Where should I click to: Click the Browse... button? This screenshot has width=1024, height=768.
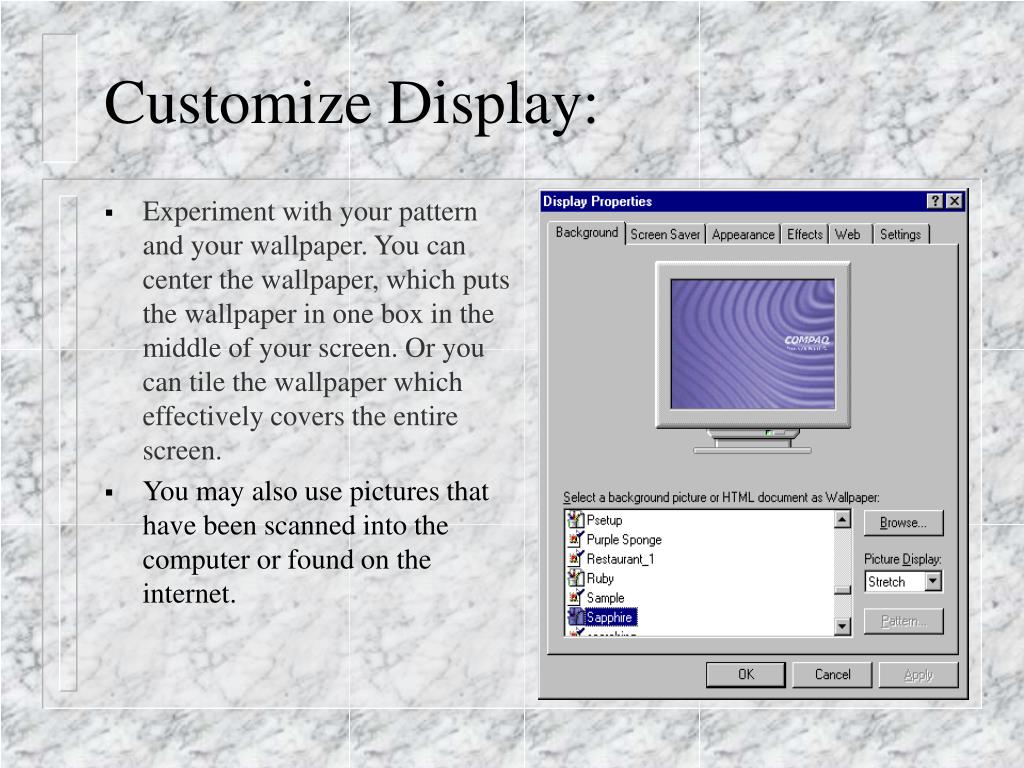pyautogui.click(x=903, y=522)
